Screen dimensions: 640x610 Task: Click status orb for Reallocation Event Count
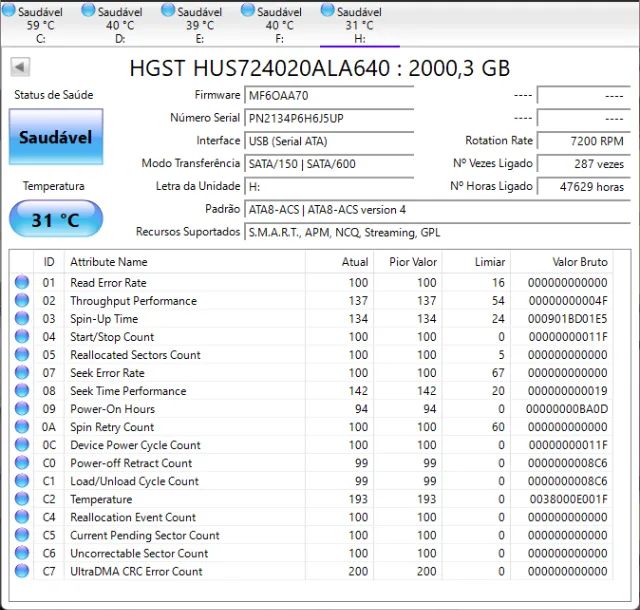pyautogui.click(x=22, y=517)
